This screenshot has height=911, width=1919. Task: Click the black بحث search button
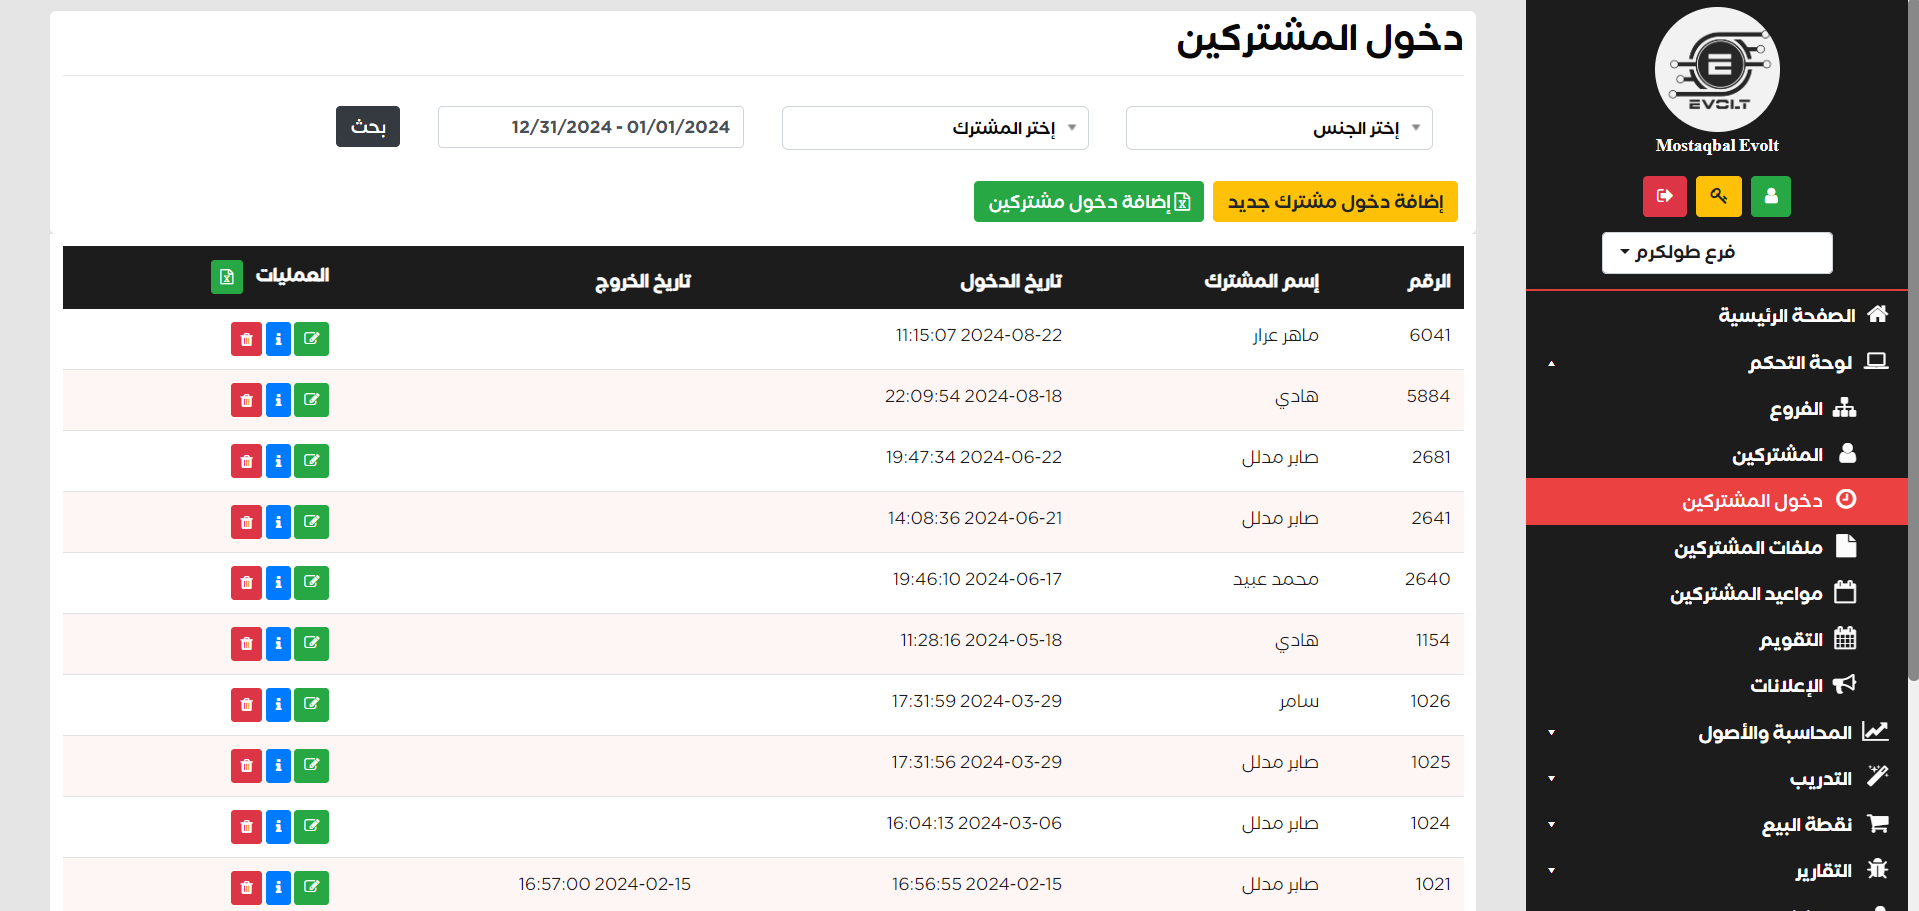[367, 127]
